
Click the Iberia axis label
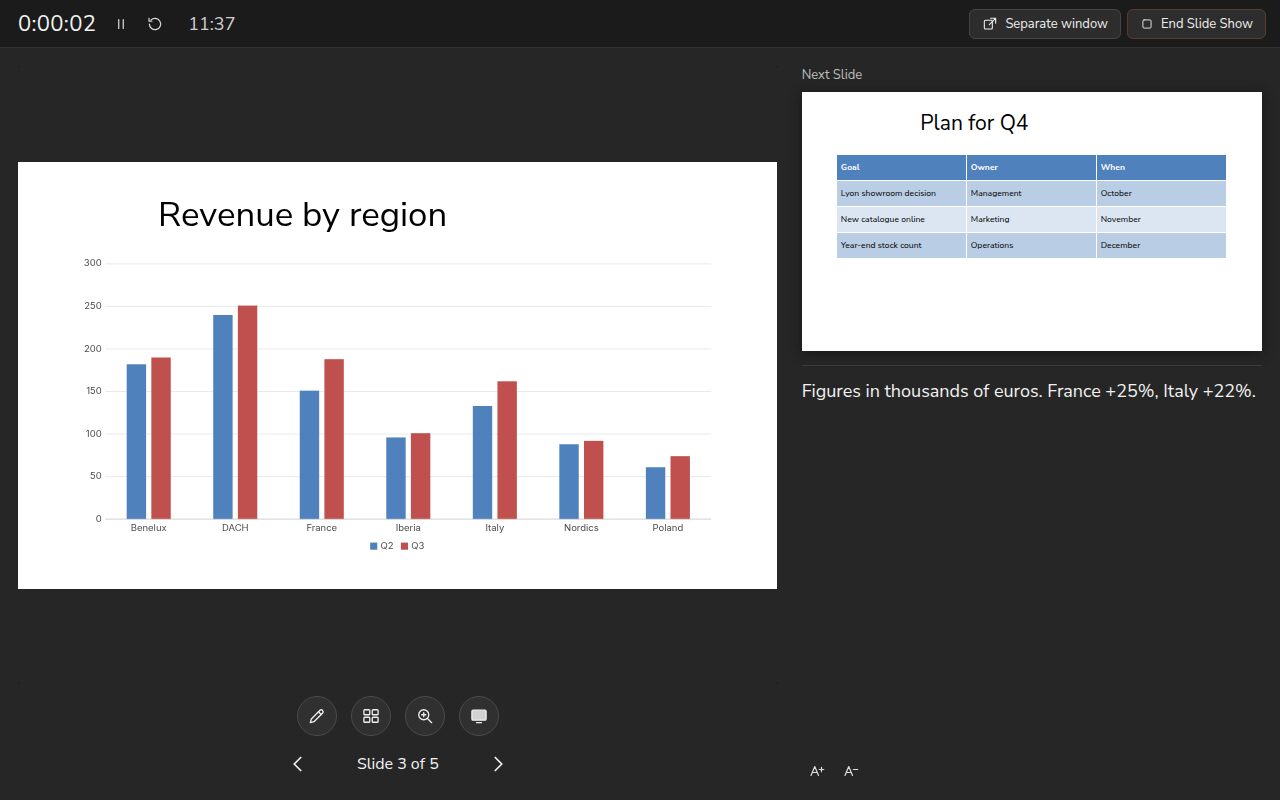[x=408, y=528]
